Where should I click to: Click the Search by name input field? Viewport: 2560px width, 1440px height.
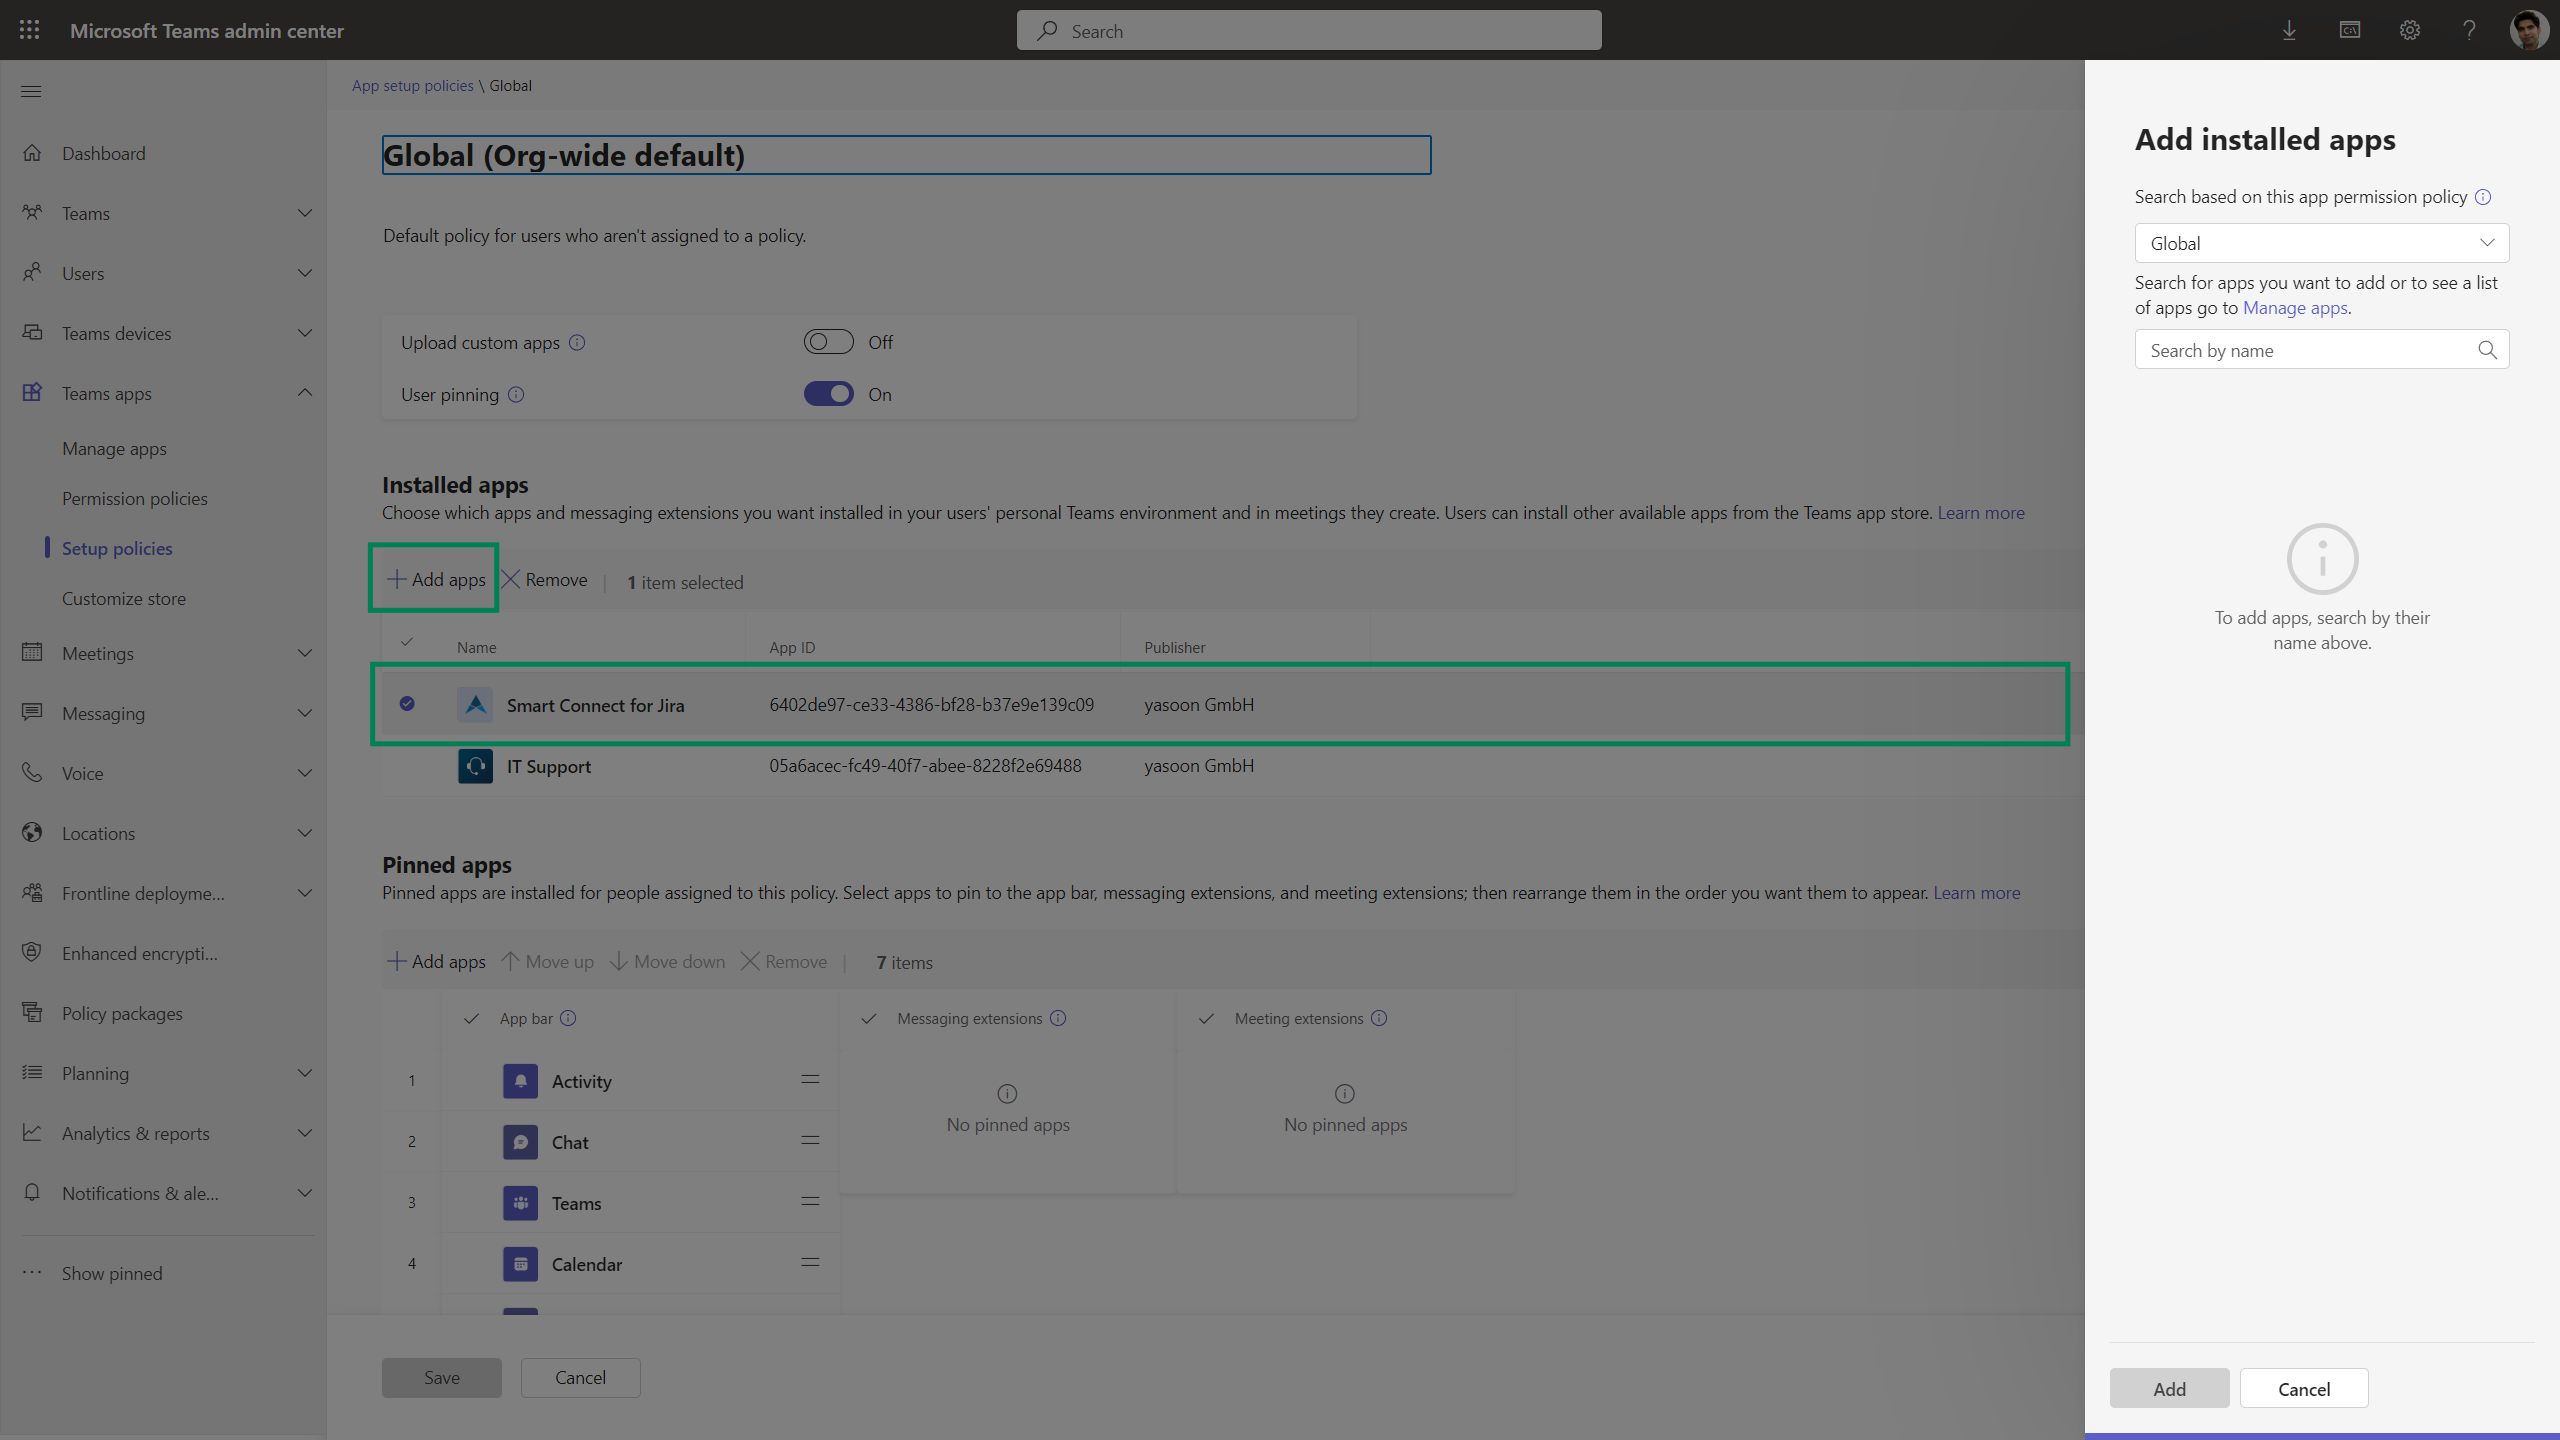click(x=2305, y=350)
